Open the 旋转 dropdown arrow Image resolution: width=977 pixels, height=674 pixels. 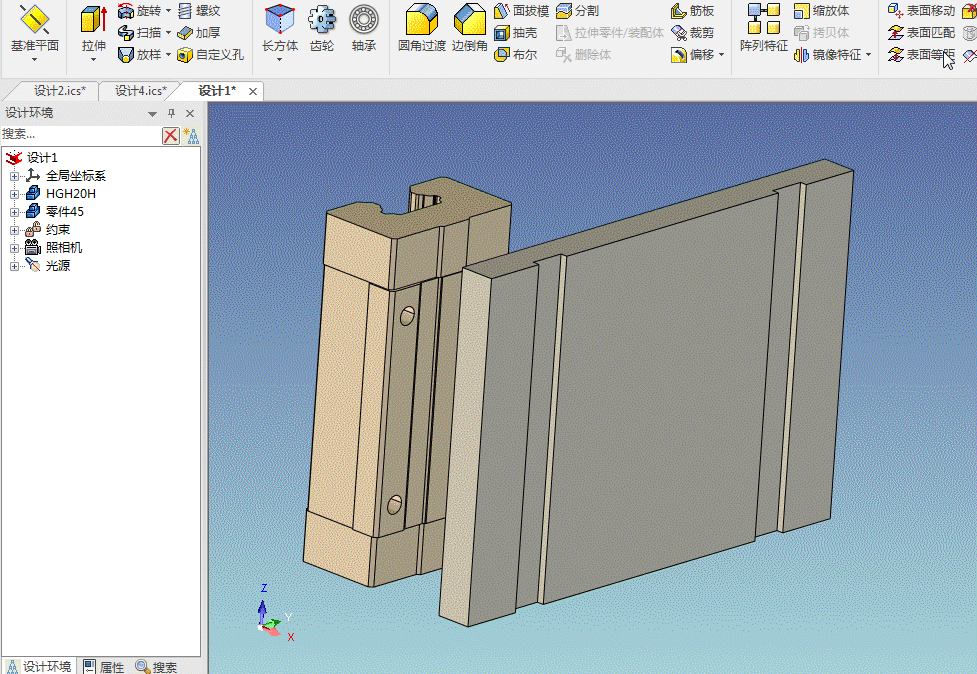click(168, 11)
